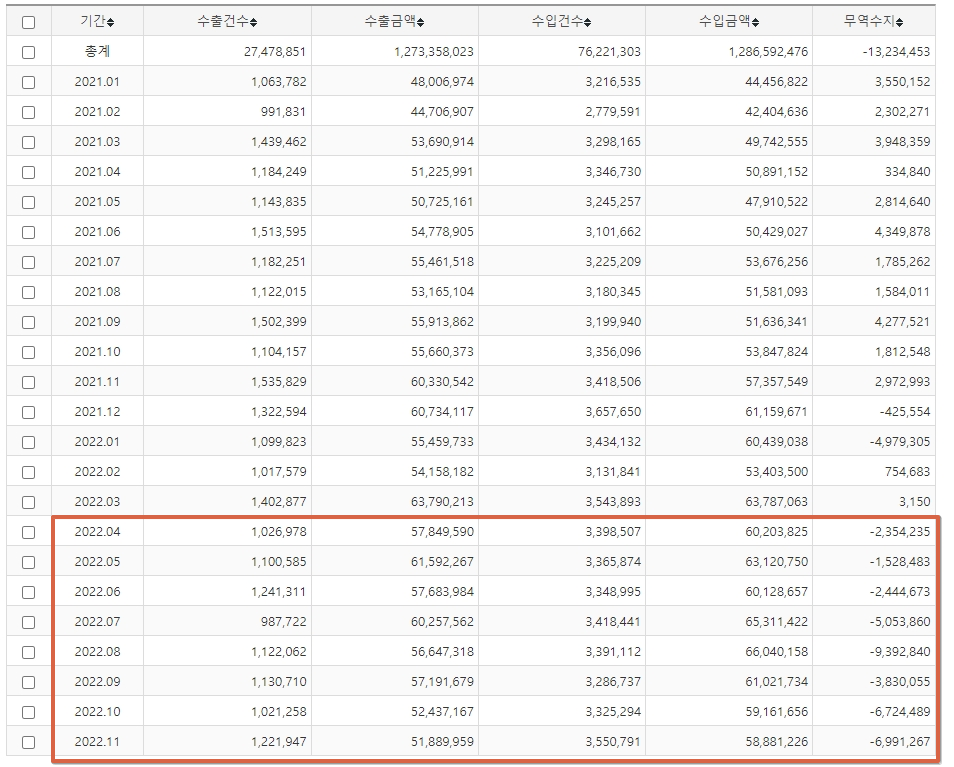Click the 수입금액 column header text
This screenshot has height=767, width=954.
point(725,21)
